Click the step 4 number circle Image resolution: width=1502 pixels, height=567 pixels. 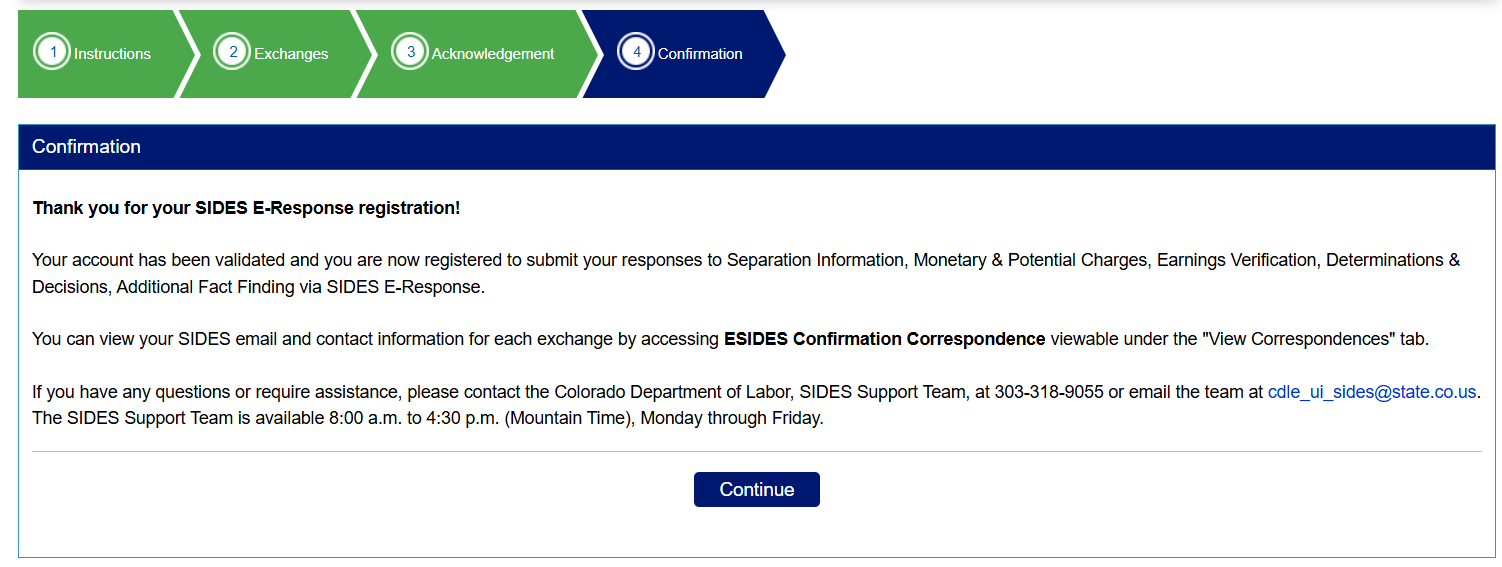637,53
